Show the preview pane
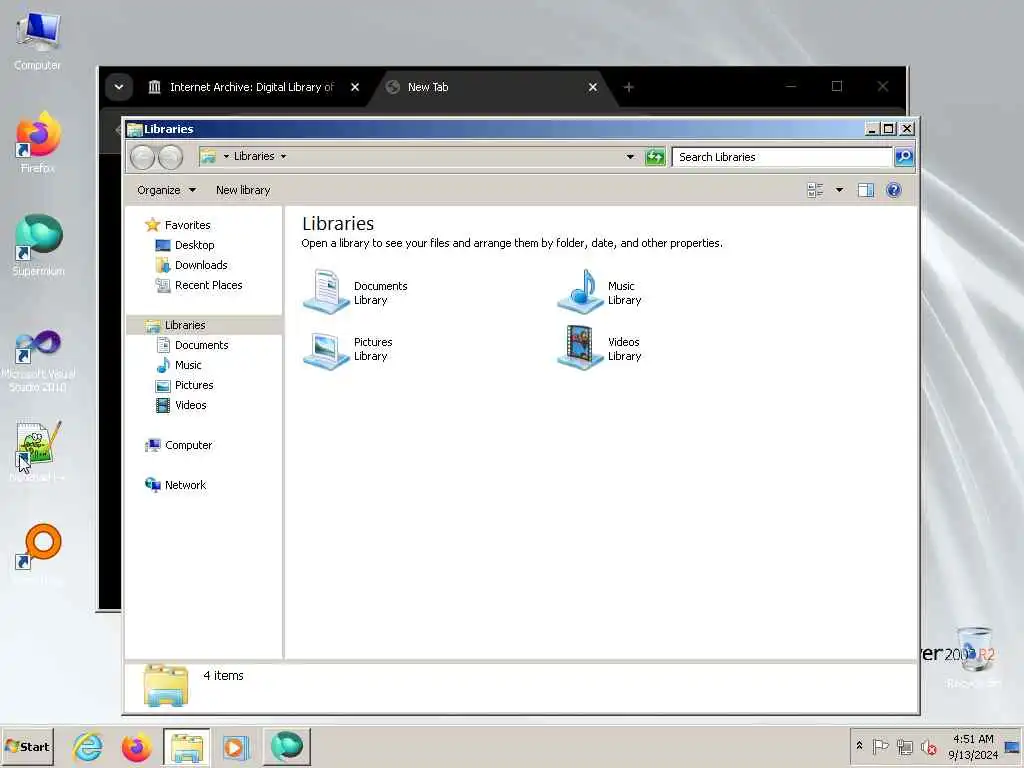1024x768 pixels. point(866,190)
